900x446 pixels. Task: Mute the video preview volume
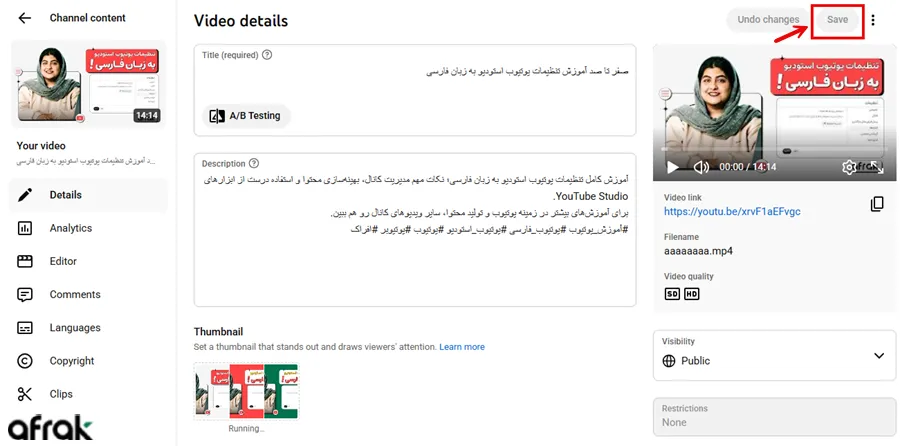coord(701,167)
